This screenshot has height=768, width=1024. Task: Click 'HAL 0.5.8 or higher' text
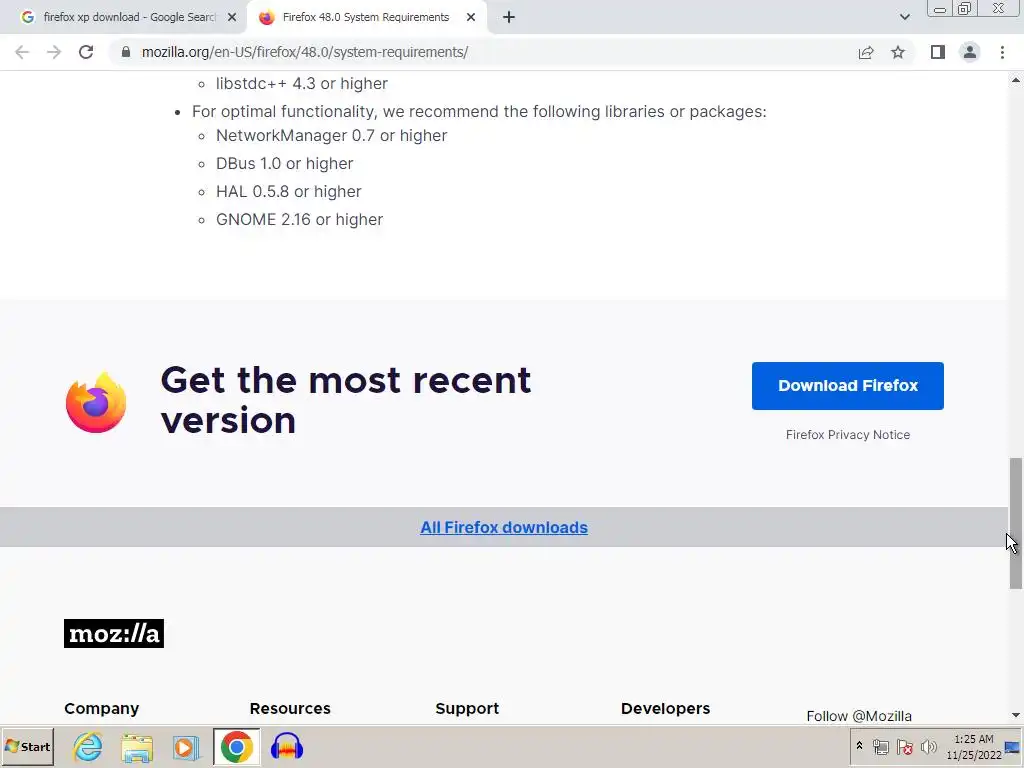(x=289, y=191)
